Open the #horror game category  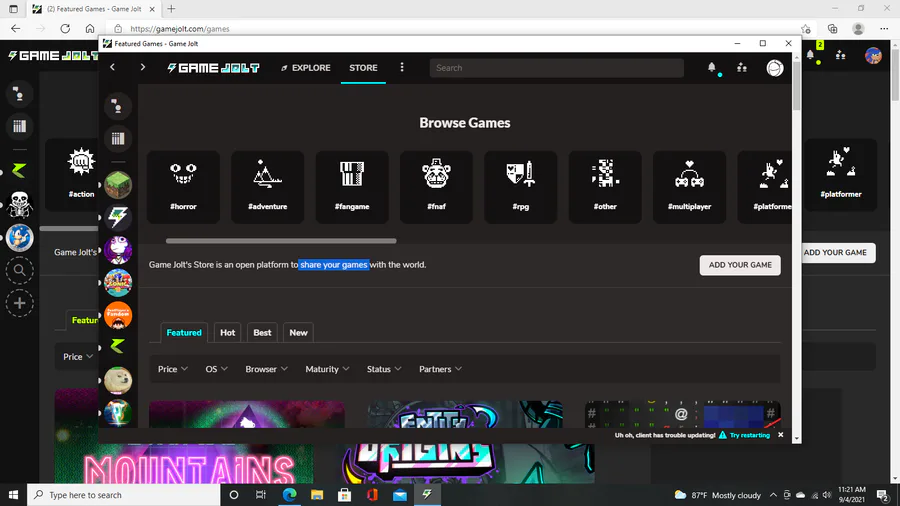(183, 186)
